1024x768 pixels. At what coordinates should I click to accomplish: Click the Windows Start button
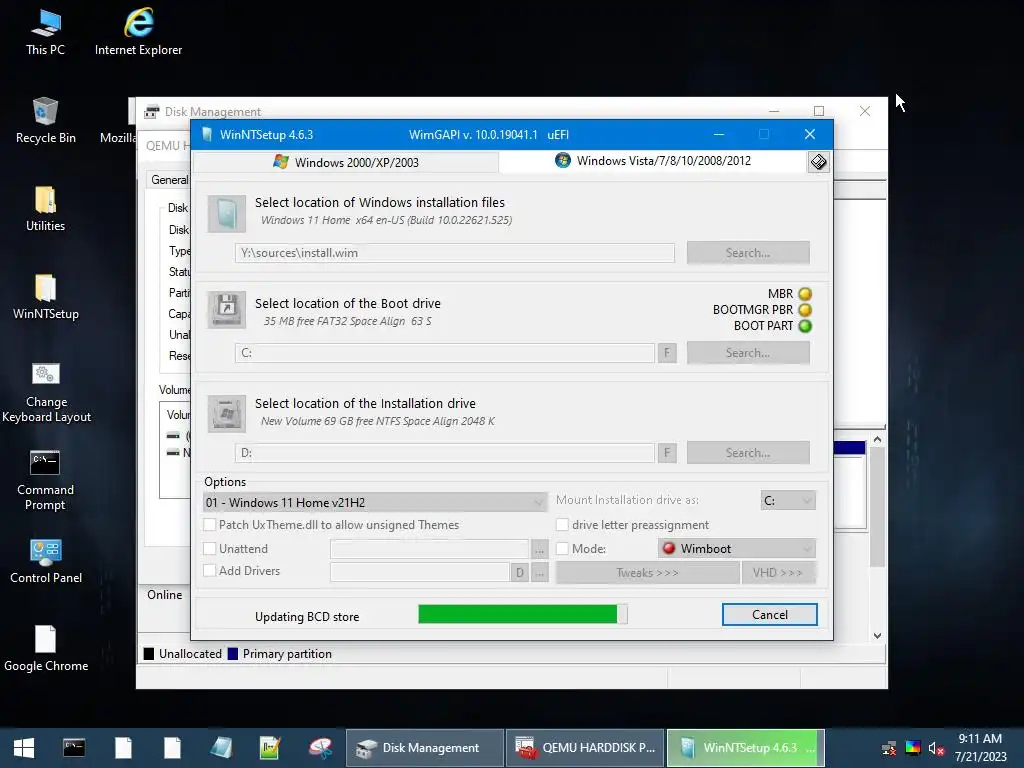tap(24, 748)
